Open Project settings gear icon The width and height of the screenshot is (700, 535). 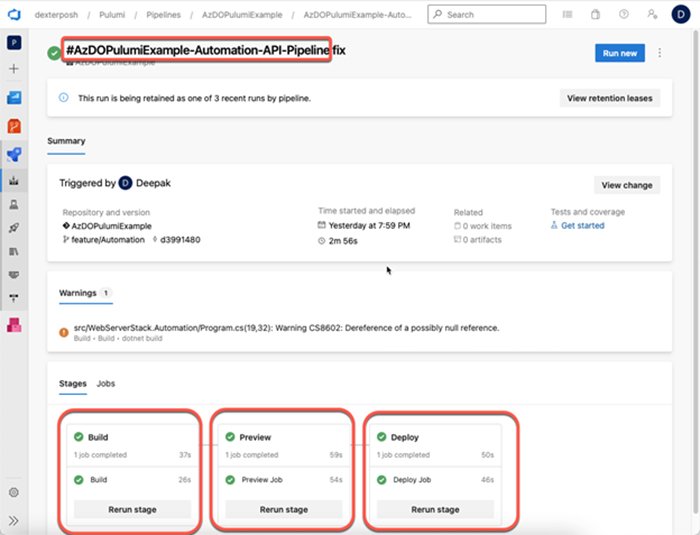click(15, 492)
